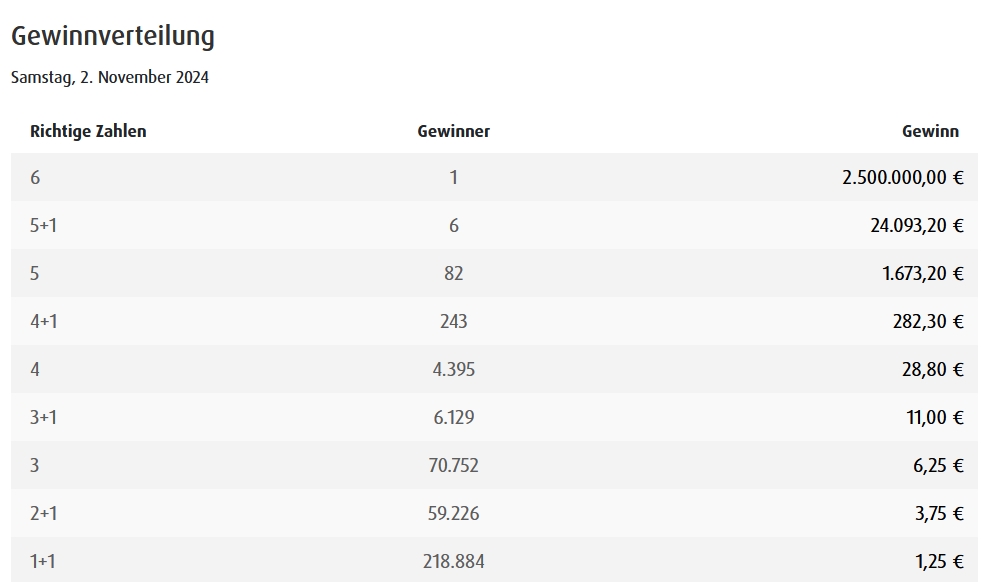Click the 5+1 row label
This screenshot has height=582, width=981.
point(43,225)
